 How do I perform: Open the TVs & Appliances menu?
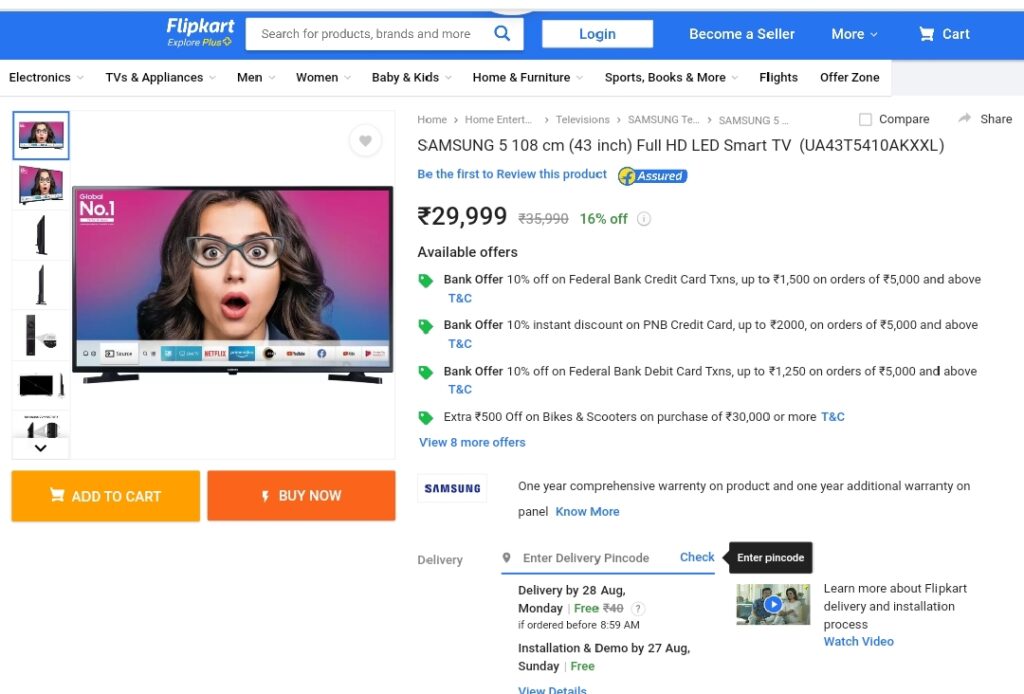point(161,77)
